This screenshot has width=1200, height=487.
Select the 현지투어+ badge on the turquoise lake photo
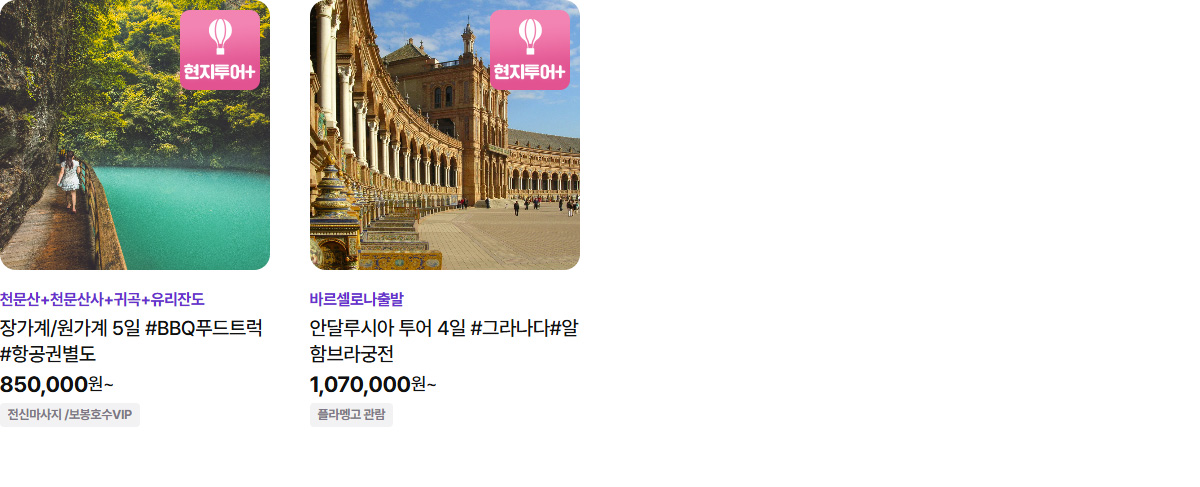[x=220, y=50]
